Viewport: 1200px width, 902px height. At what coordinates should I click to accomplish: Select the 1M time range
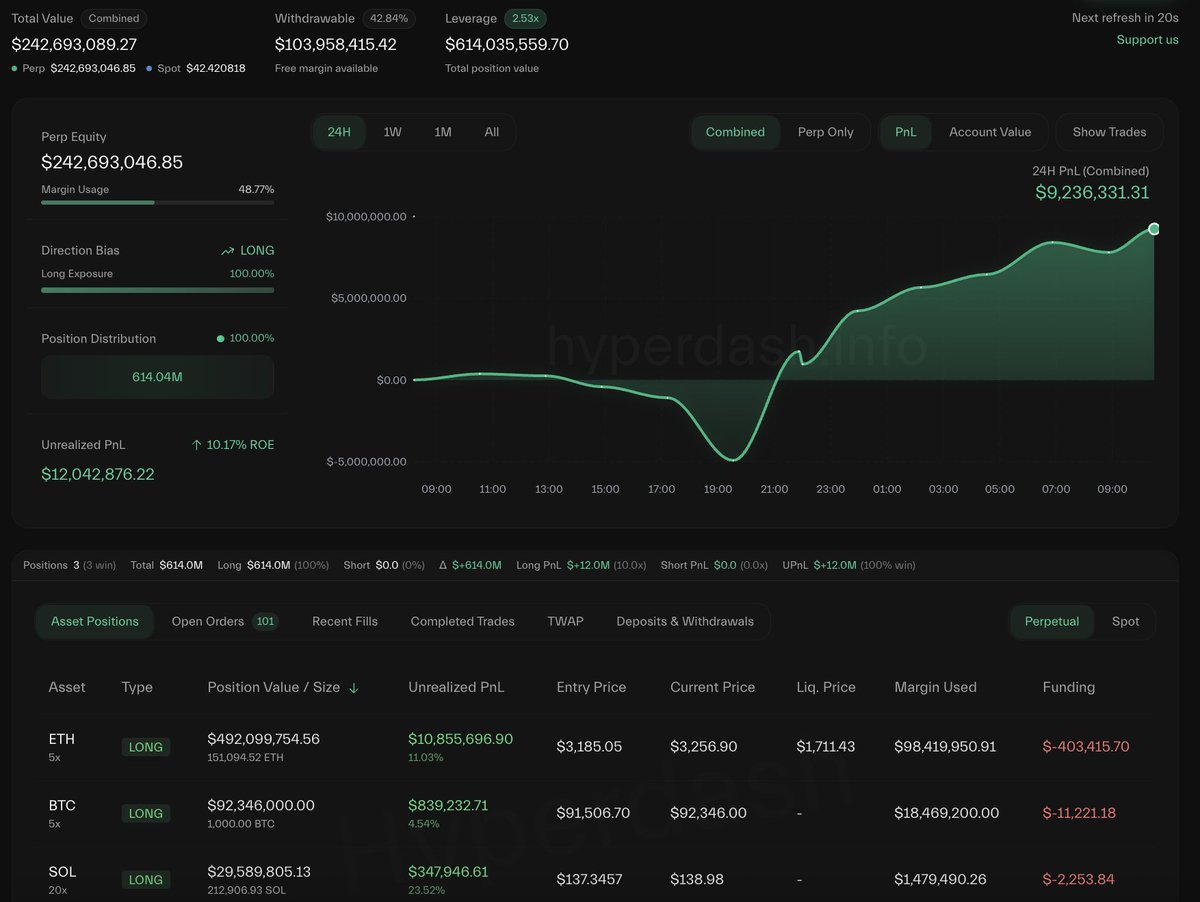click(442, 132)
